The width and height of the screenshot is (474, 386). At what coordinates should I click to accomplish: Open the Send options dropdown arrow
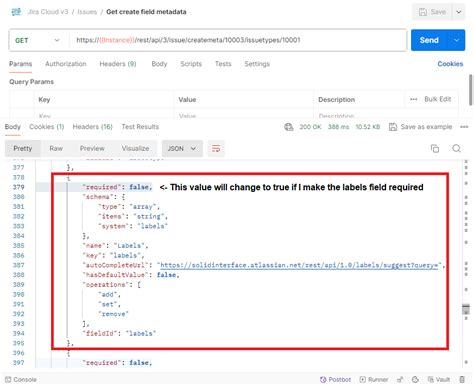pyautogui.click(x=456, y=40)
